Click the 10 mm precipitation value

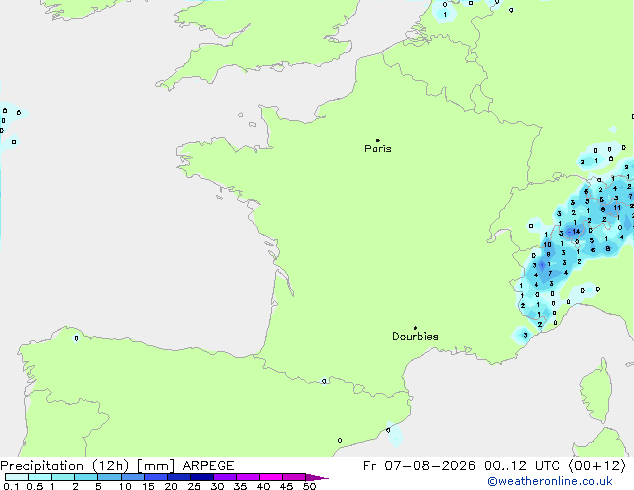point(547,245)
